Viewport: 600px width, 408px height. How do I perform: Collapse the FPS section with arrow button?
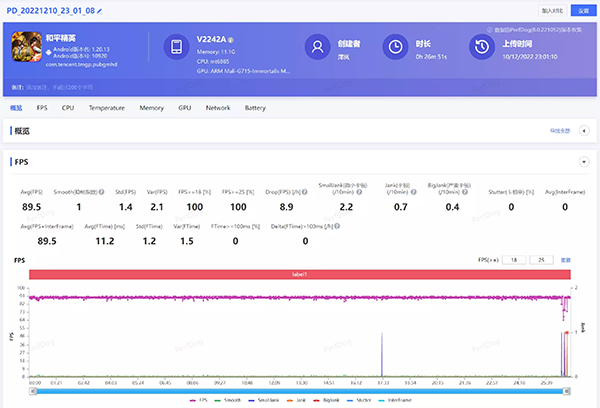pos(583,161)
